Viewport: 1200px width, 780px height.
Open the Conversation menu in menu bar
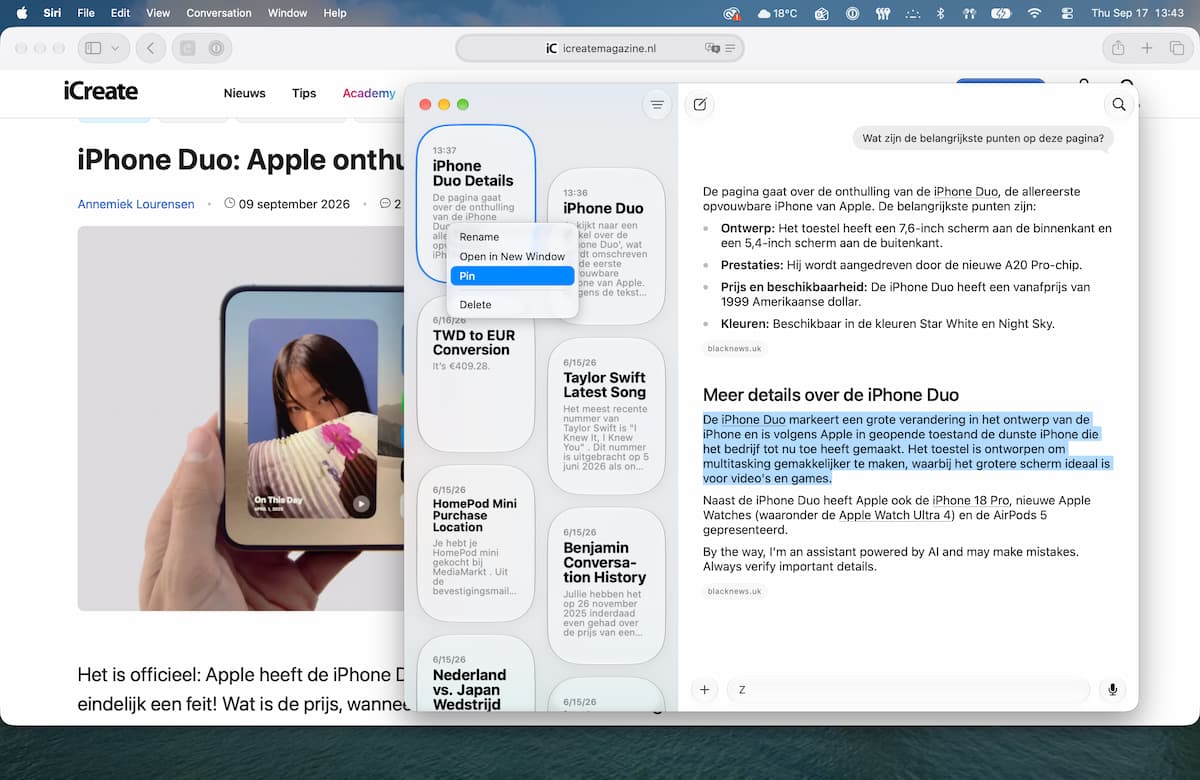coord(219,13)
